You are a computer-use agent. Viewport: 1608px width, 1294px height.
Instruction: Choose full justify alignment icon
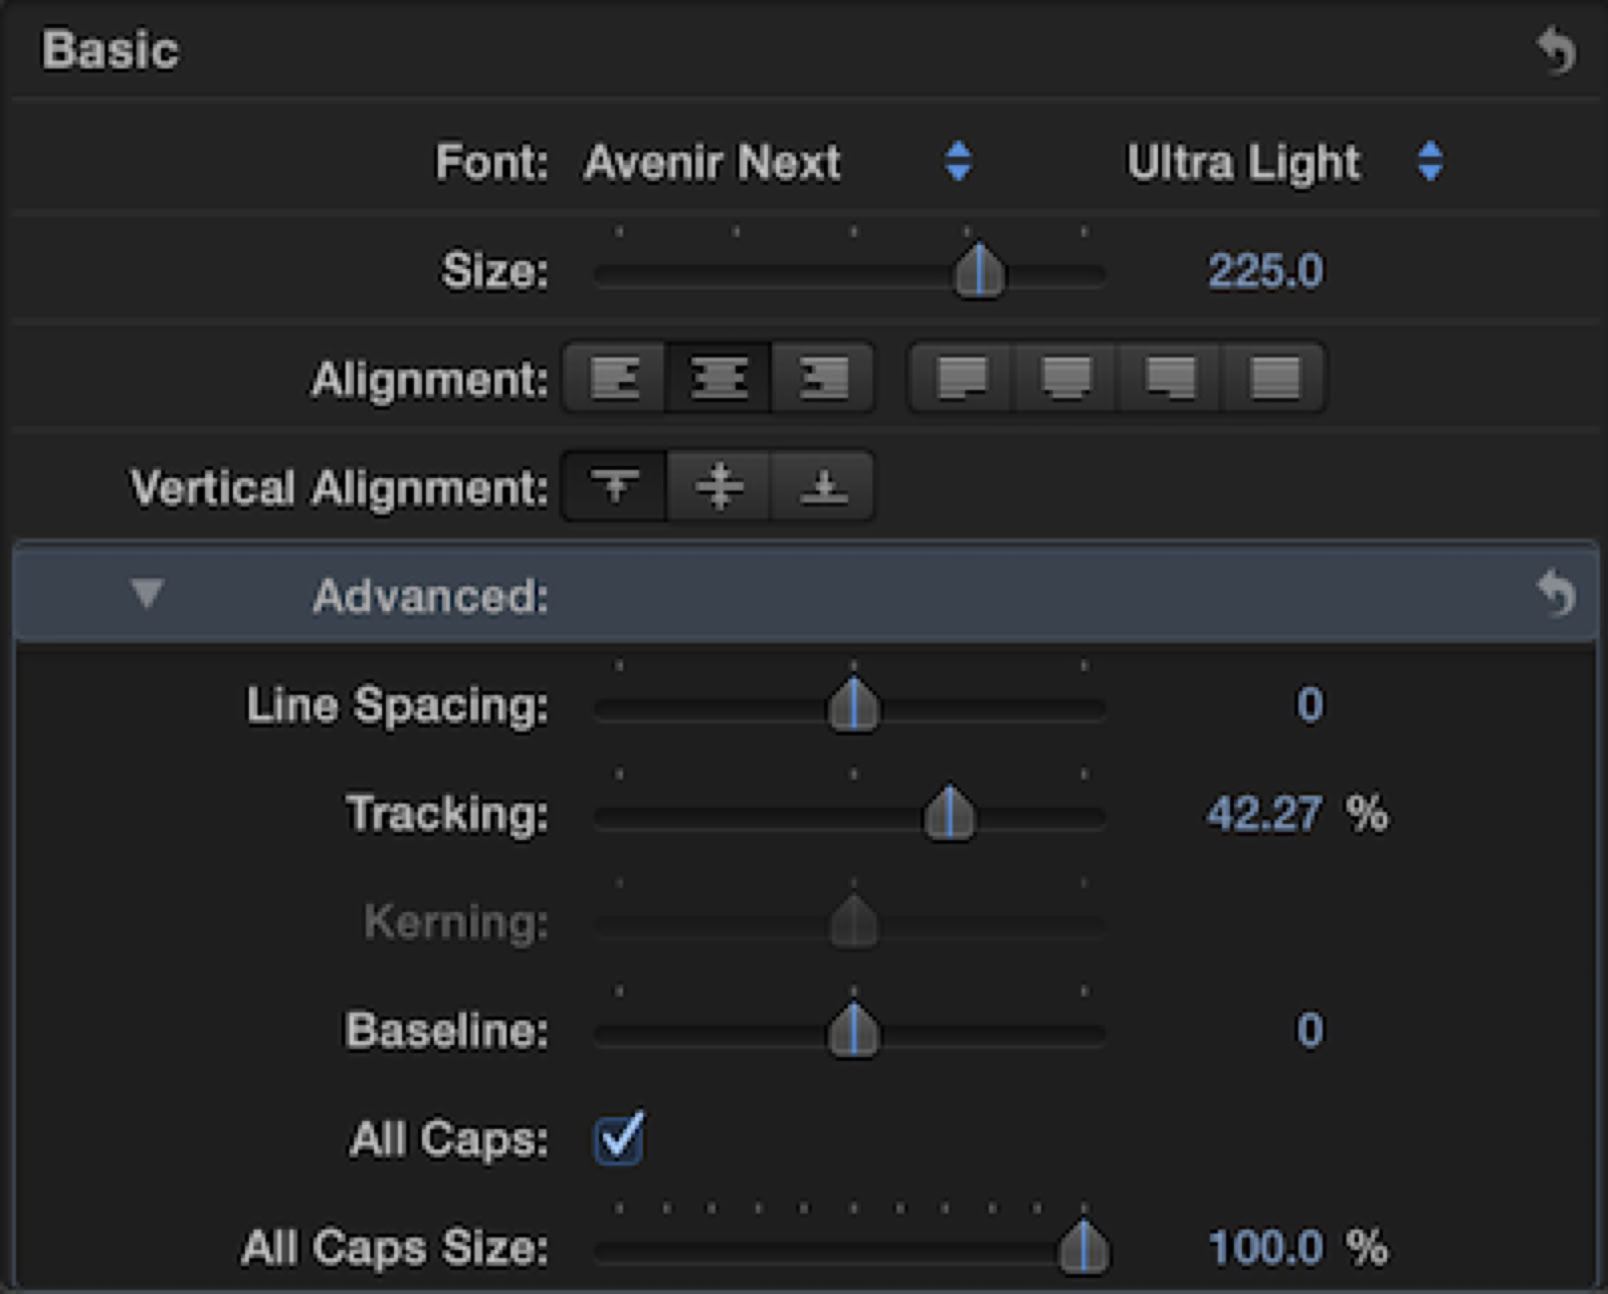click(1275, 378)
